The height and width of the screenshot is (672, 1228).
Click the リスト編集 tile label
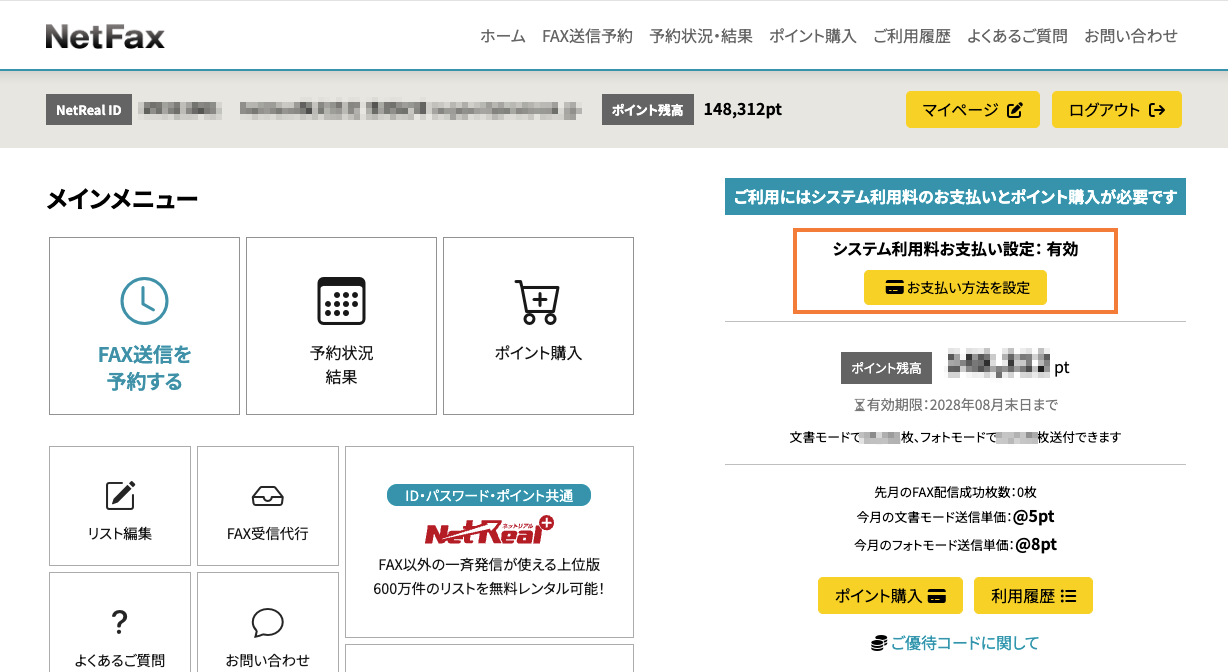pyautogui.click(x=120, y=533)
